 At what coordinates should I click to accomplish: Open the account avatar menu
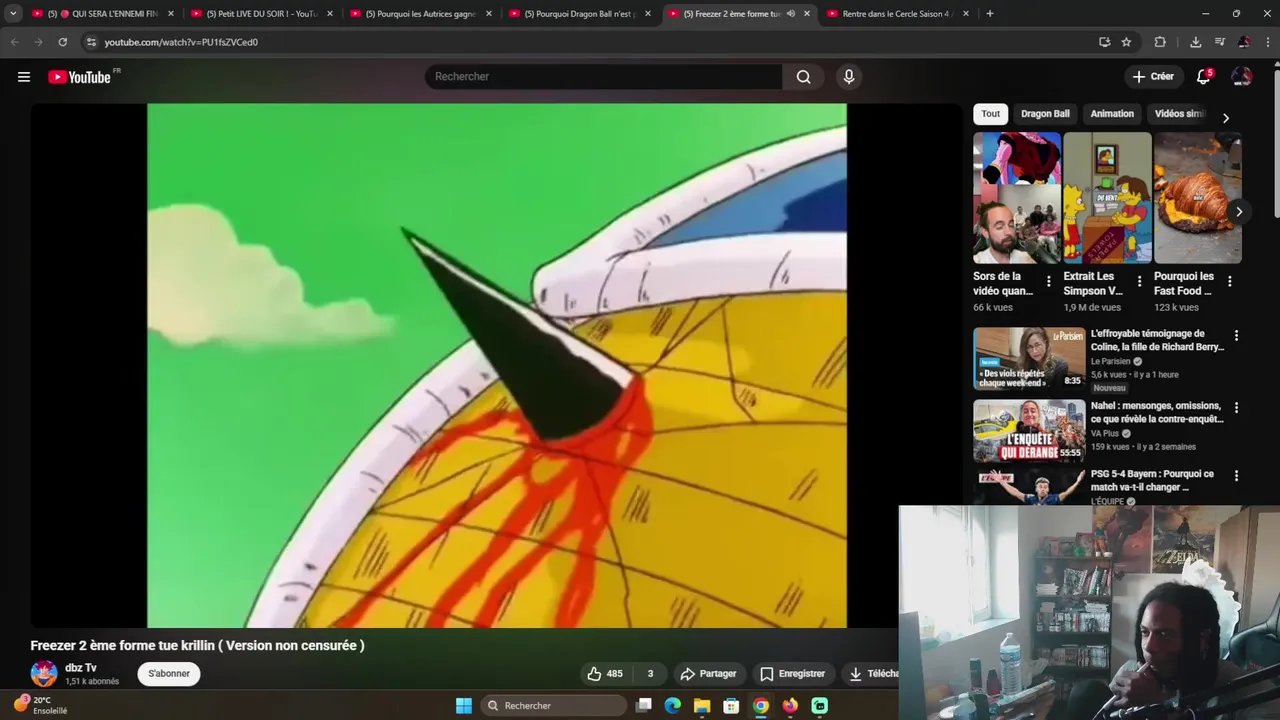click(1241, 77)
